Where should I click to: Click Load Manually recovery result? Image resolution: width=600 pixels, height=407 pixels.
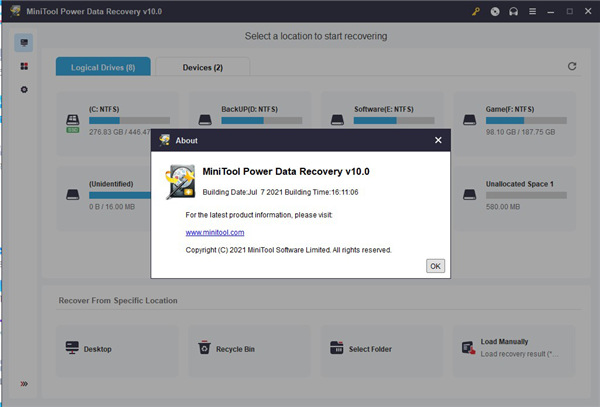click(x=515, y=347)
